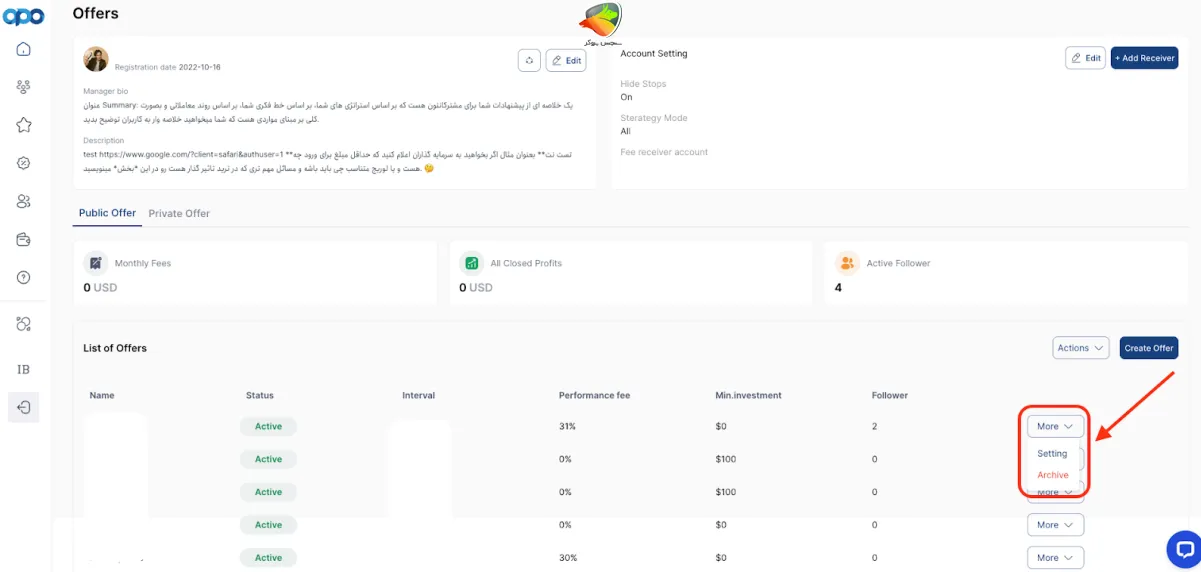
Task: Select Setting from the More menu
Action: click(1052, 453)
